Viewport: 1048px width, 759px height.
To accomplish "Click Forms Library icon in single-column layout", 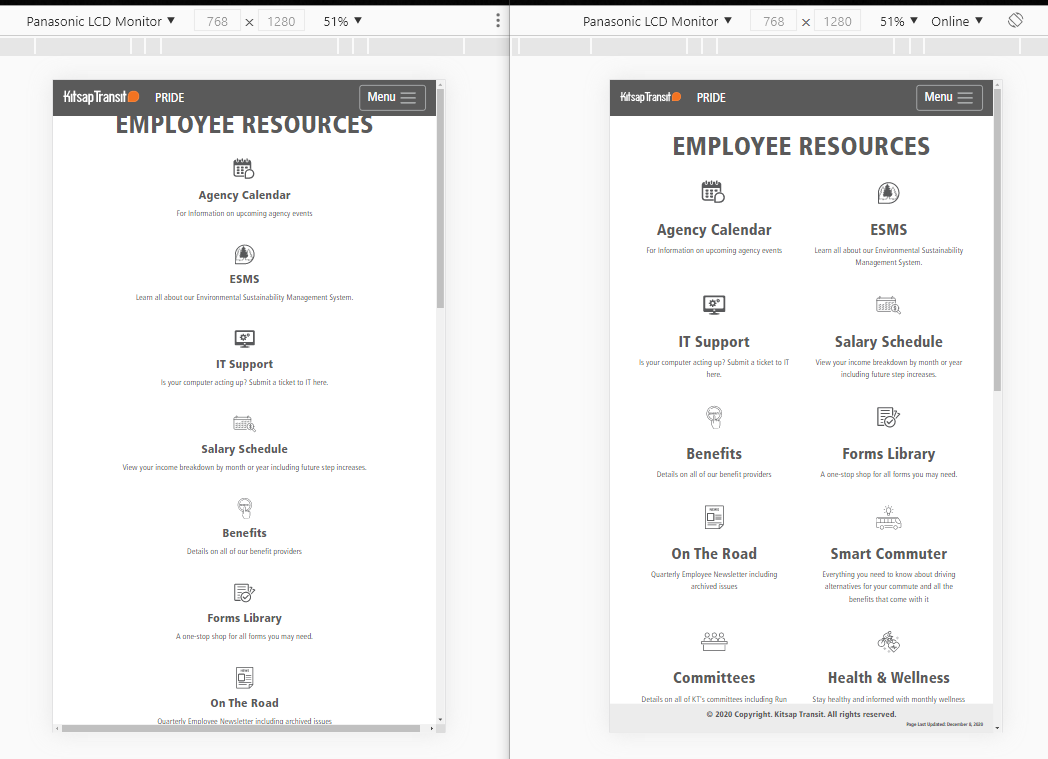I will point(244,593).
